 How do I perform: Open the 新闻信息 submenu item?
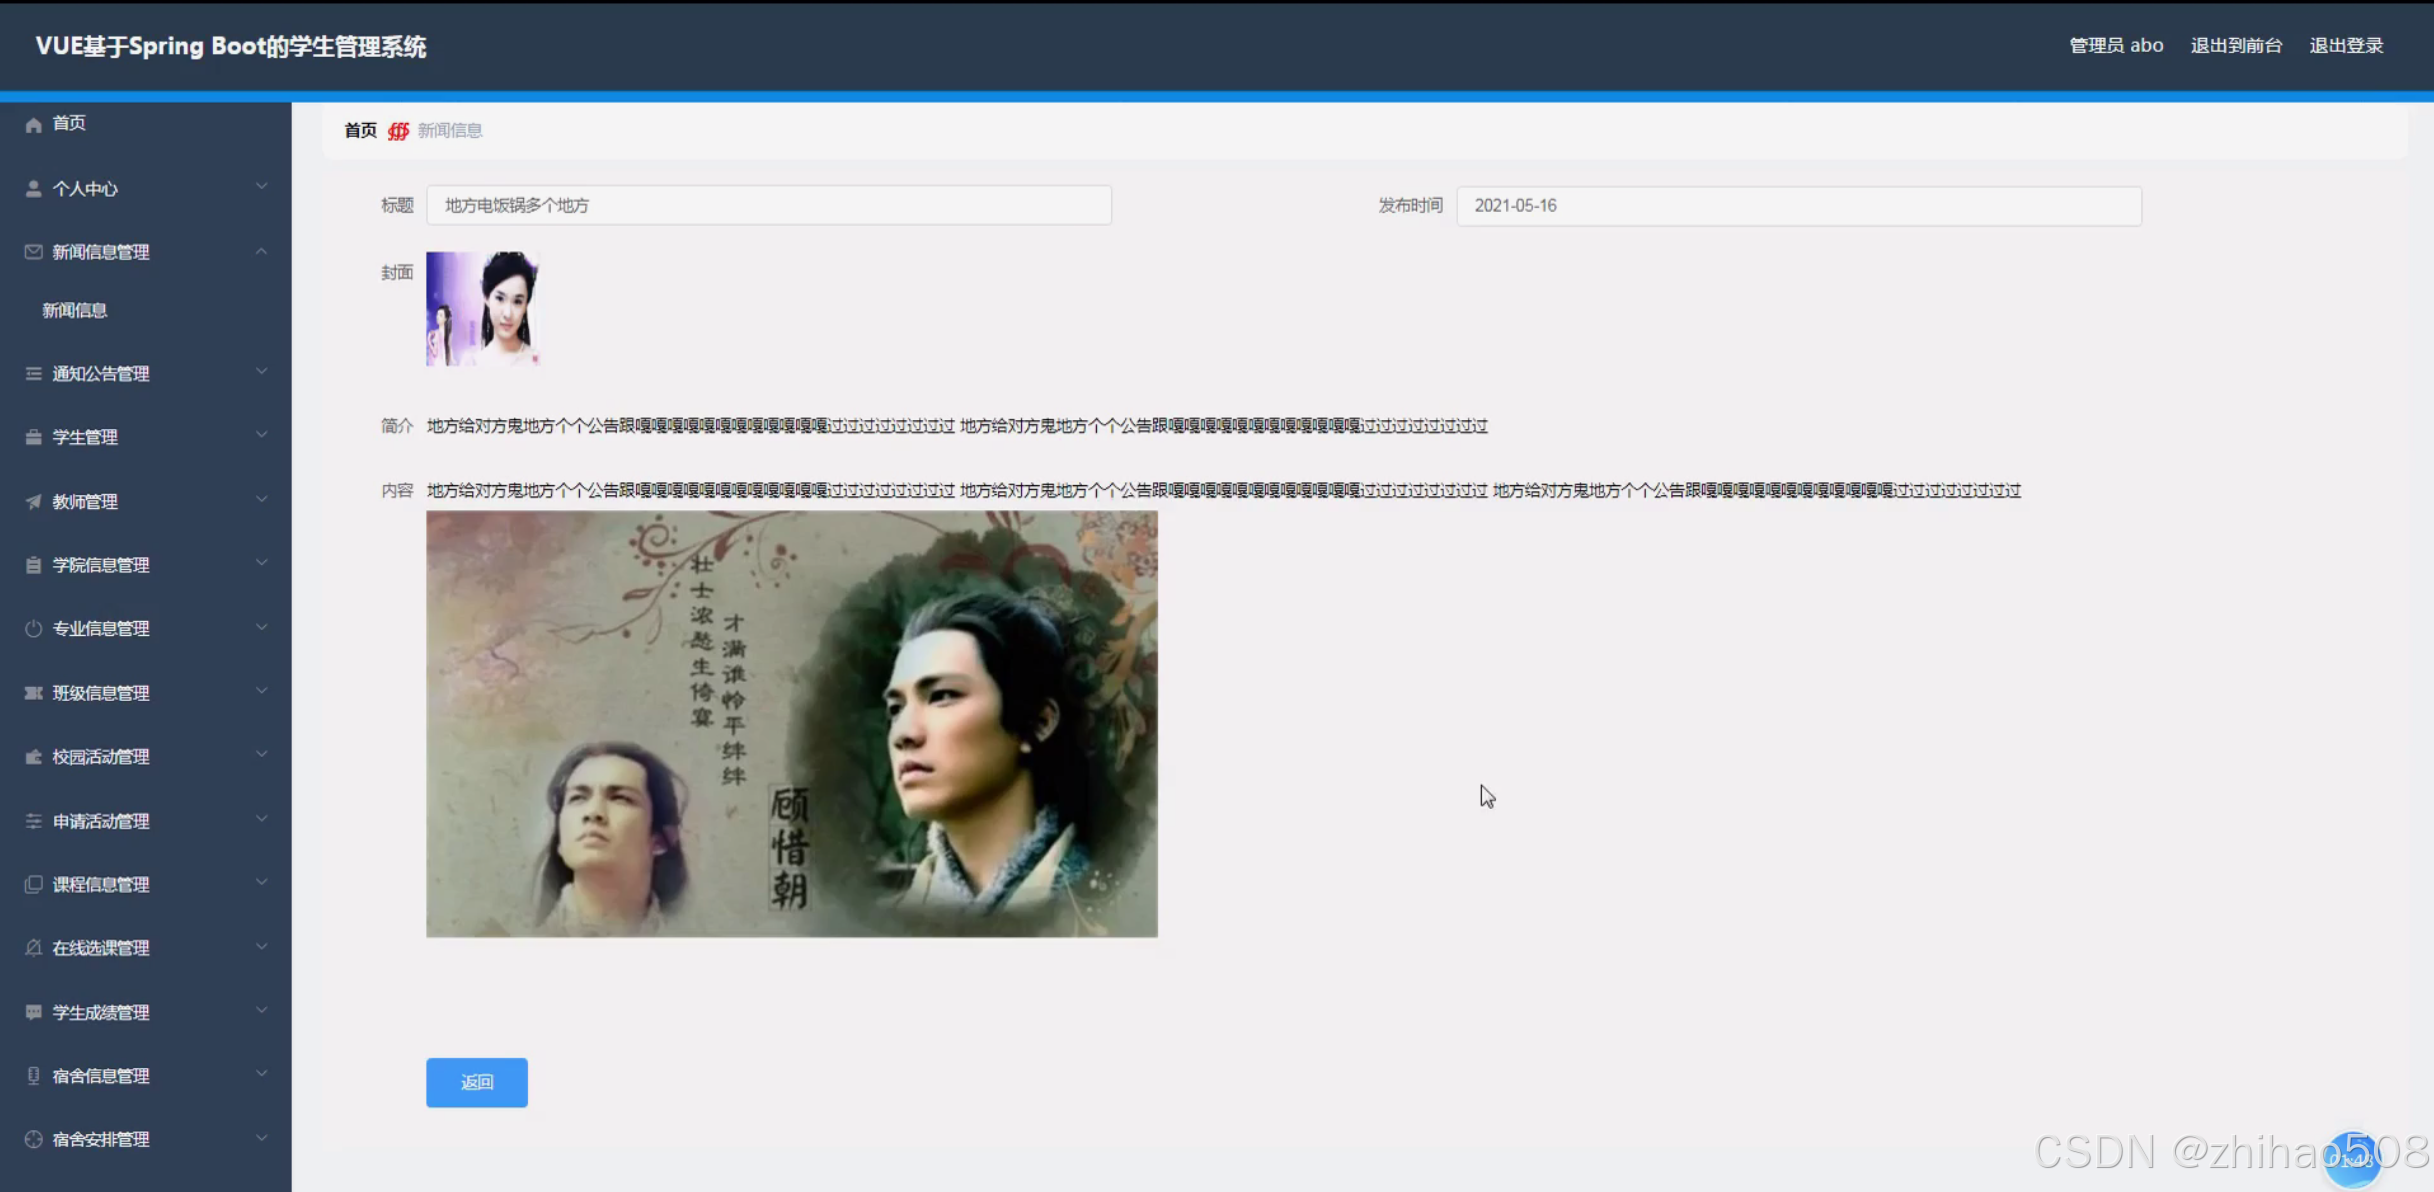tap(73, 310)
